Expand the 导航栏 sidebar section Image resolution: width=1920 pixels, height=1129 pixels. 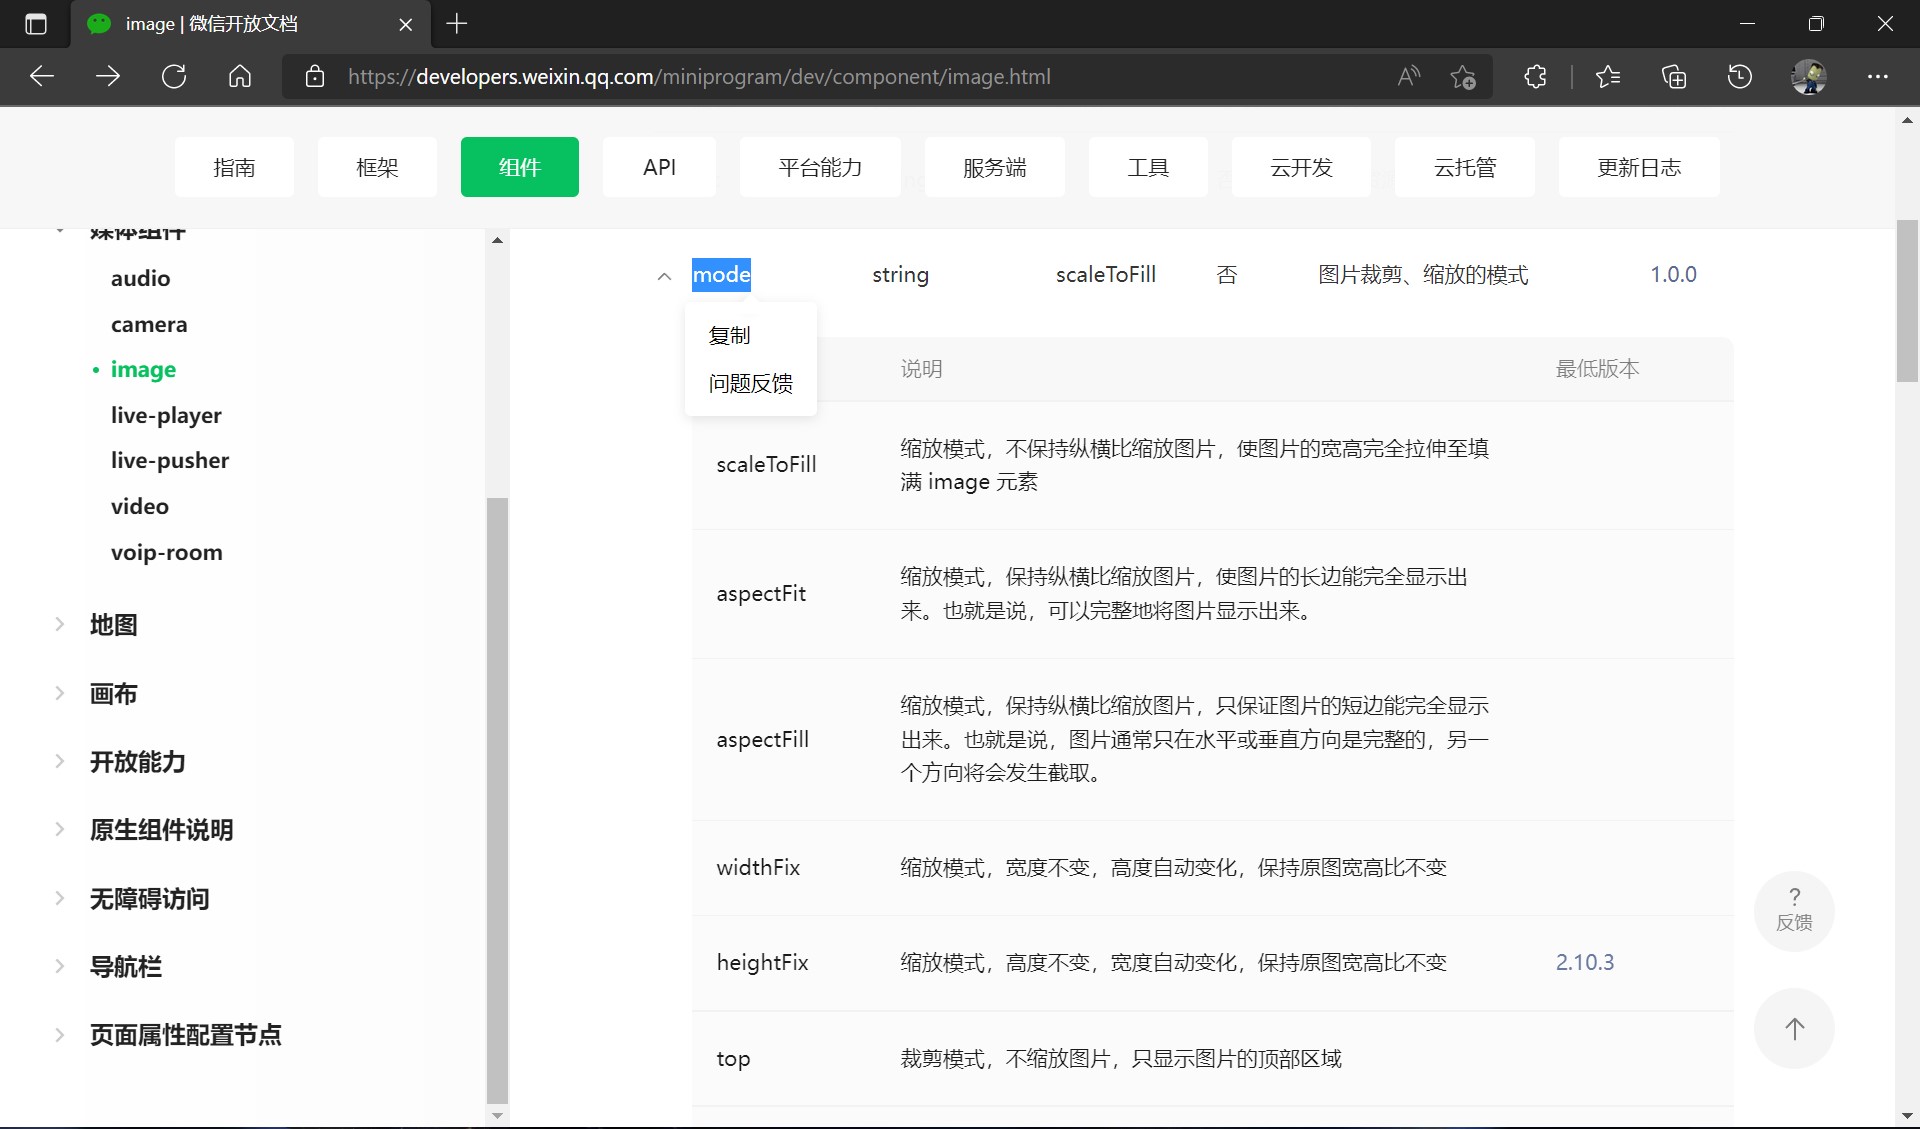(x=60, y=967)
